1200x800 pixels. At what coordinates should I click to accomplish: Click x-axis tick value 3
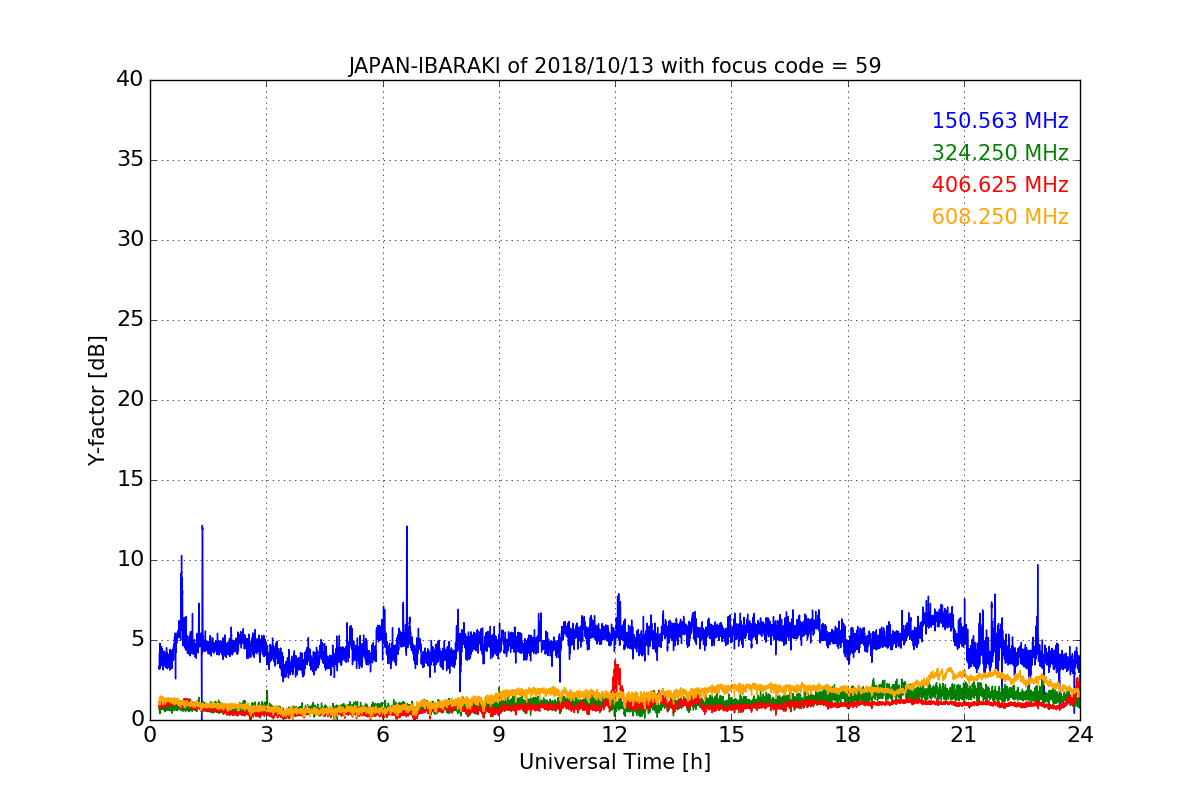point(266,734)
